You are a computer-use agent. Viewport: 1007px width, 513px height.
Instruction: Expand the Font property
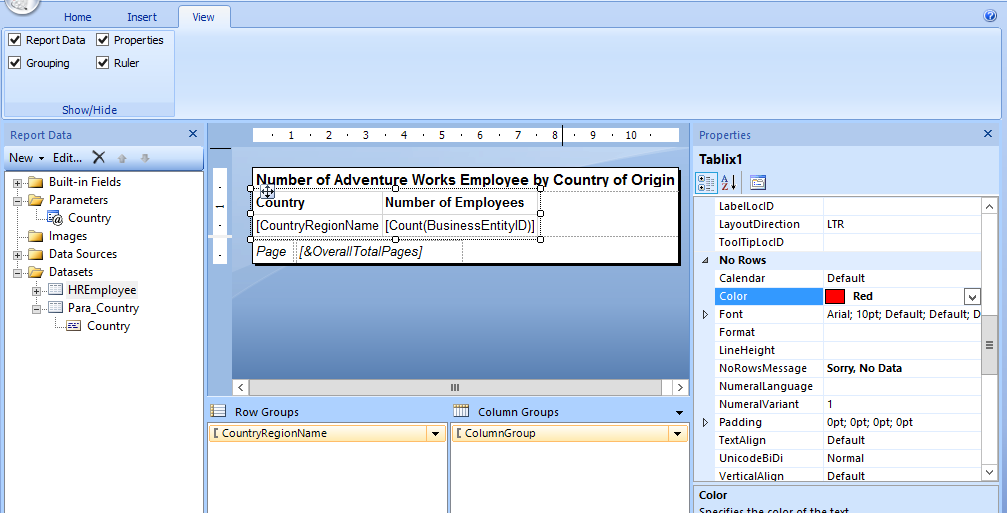click(x=705, y=315)
